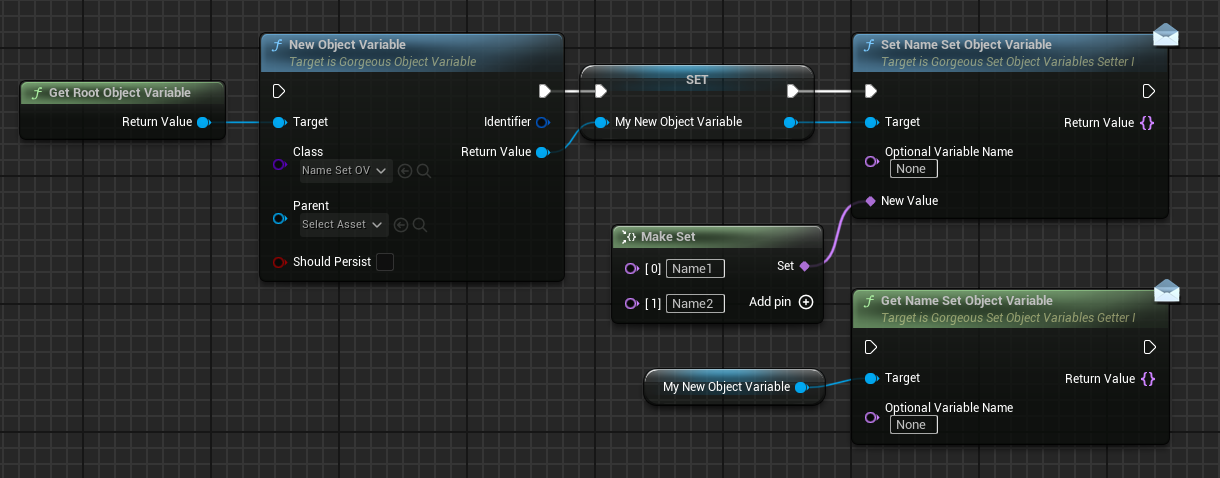Click the Name1 field in Make Set
Screen dimensions: 1220x478
[x=696, y=269]
